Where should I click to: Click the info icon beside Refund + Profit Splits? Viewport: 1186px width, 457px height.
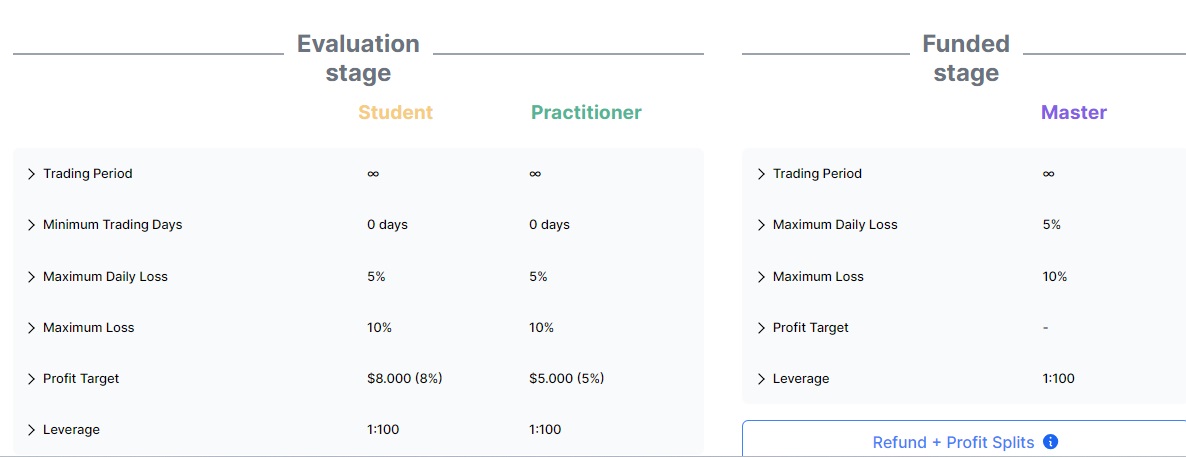pos(1050,442)
